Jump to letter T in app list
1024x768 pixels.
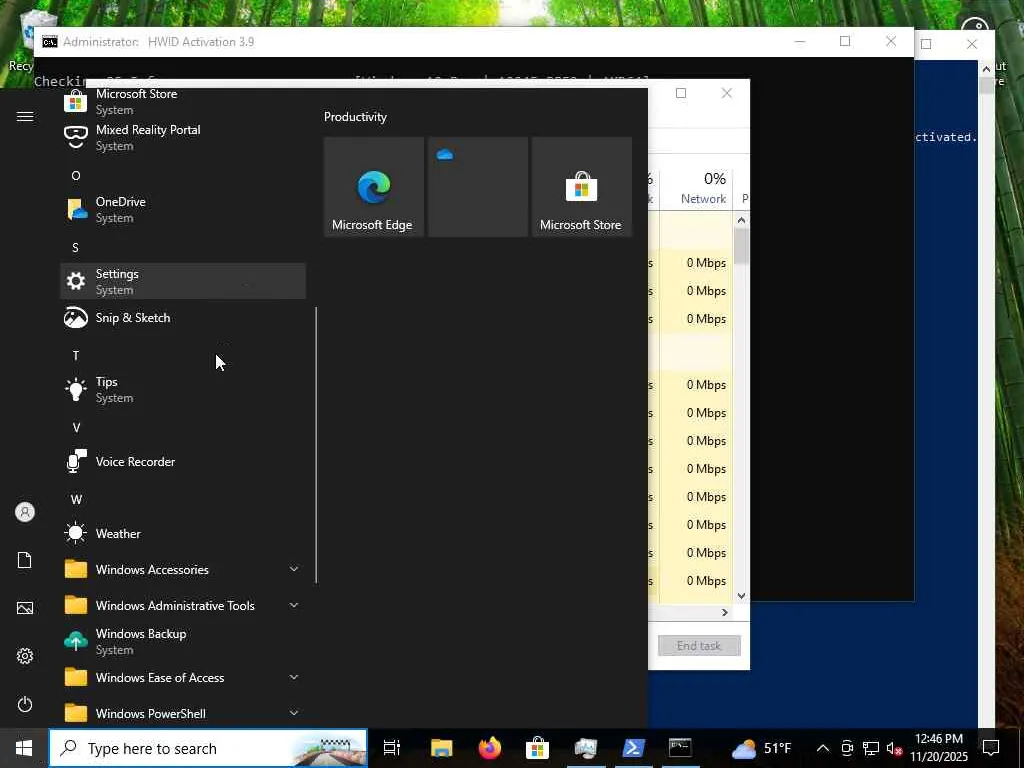pyautogui.click(x=76, y=355)
